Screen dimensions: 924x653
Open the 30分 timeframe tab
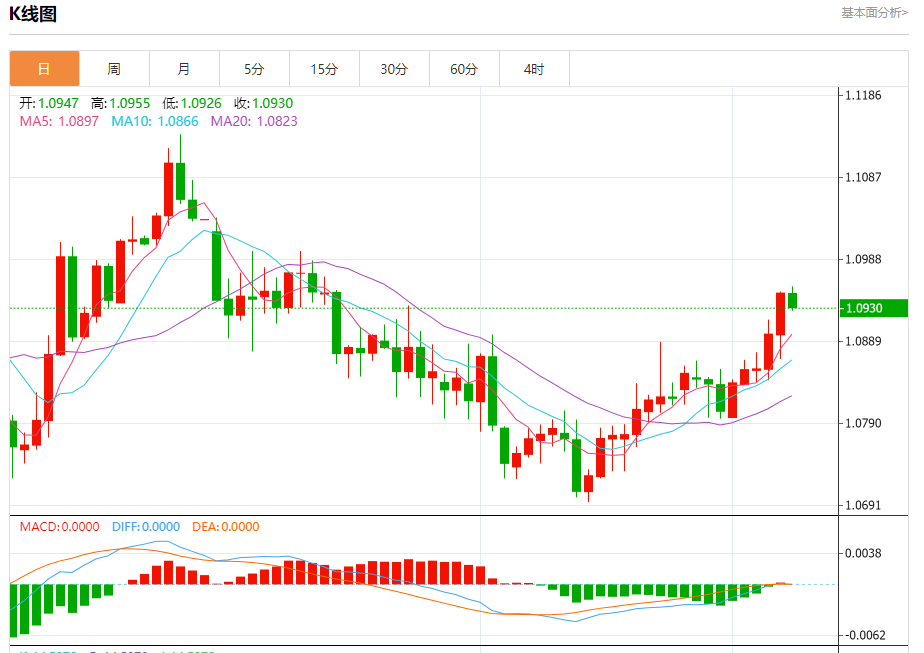(x=394, y=69)
